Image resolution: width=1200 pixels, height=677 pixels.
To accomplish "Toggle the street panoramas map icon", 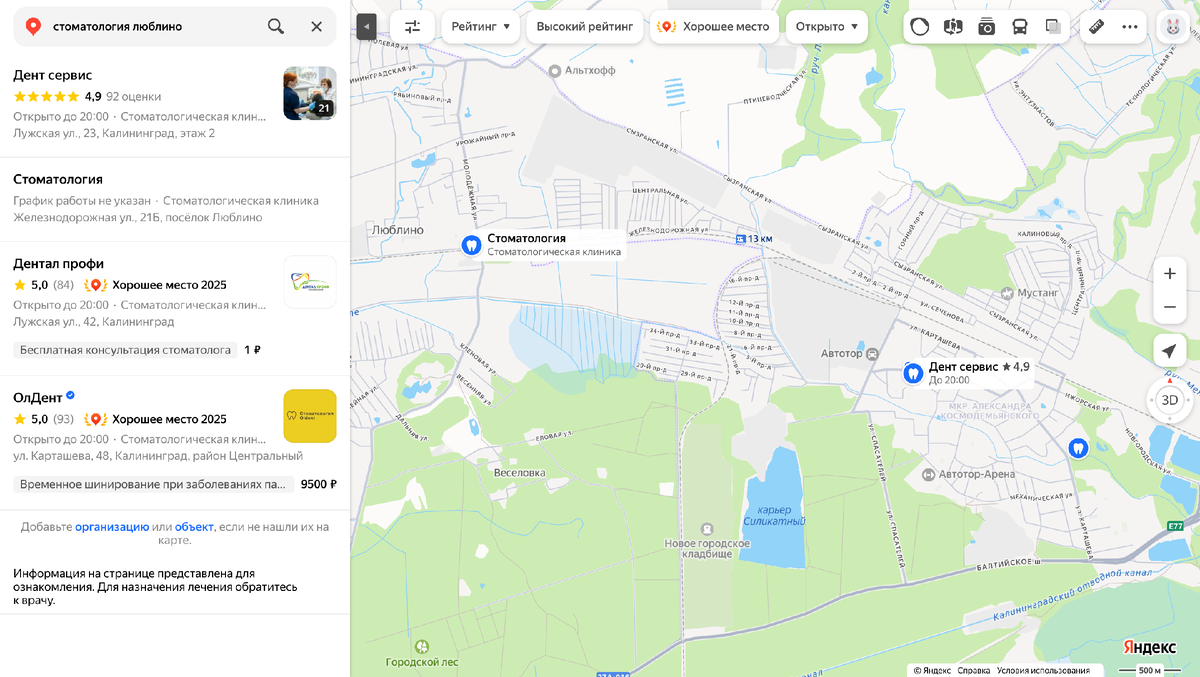I will 953,27.
